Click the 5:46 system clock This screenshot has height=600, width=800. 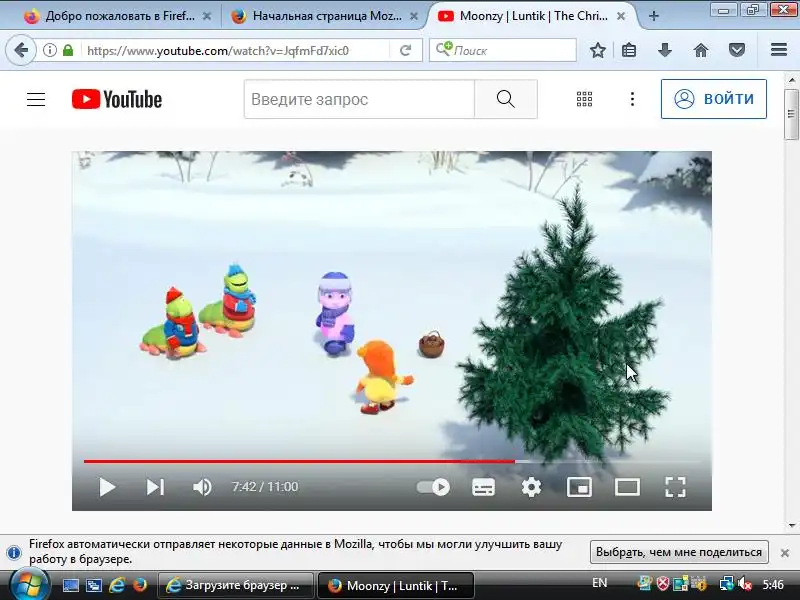tap(773, 585)
